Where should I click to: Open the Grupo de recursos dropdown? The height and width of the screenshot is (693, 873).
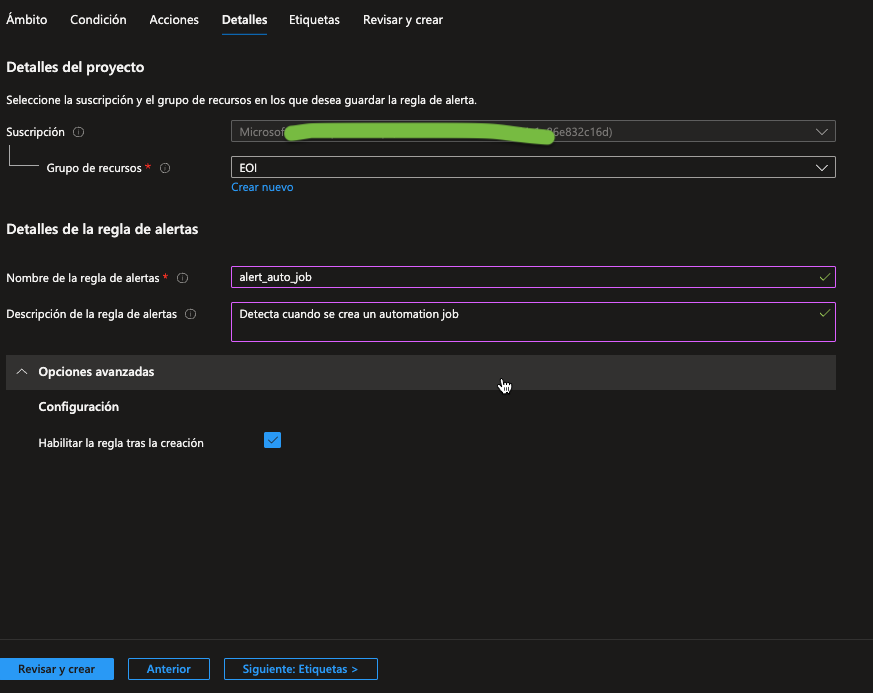[x=533, y=167]
